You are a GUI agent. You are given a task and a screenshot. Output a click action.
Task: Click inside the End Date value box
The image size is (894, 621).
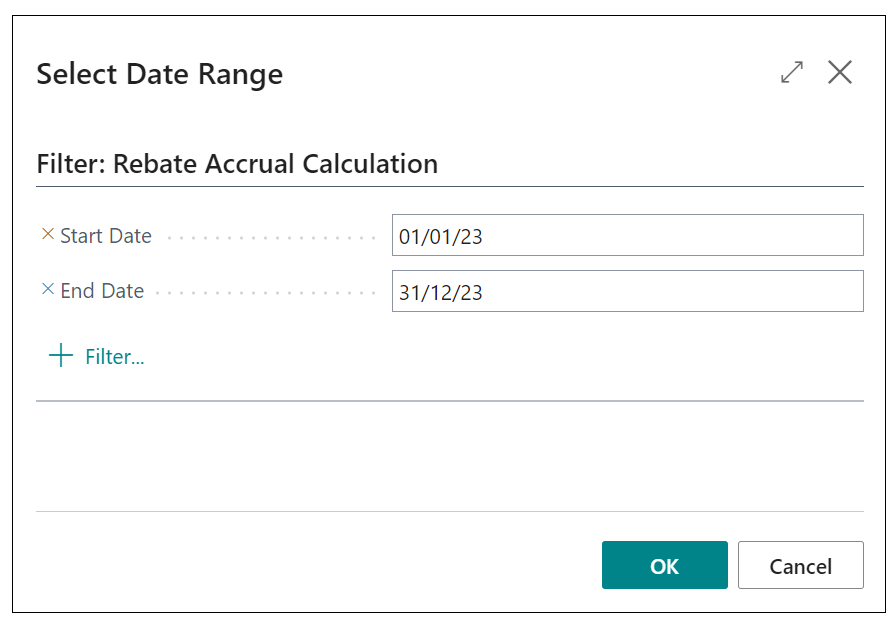[x=628, y=290]
